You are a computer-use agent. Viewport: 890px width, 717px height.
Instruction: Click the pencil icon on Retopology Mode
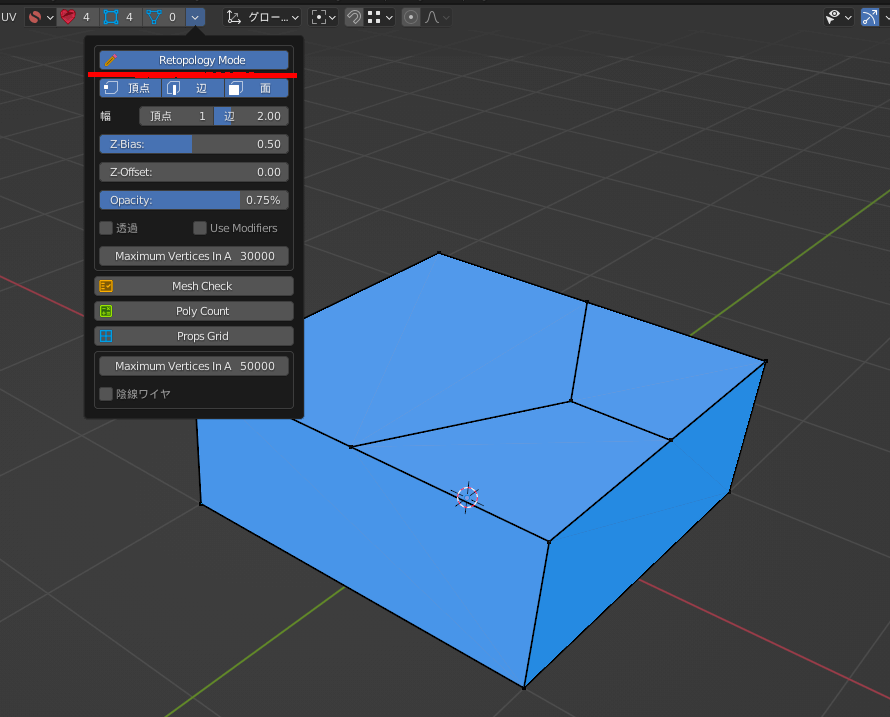[x=111, y=60]
